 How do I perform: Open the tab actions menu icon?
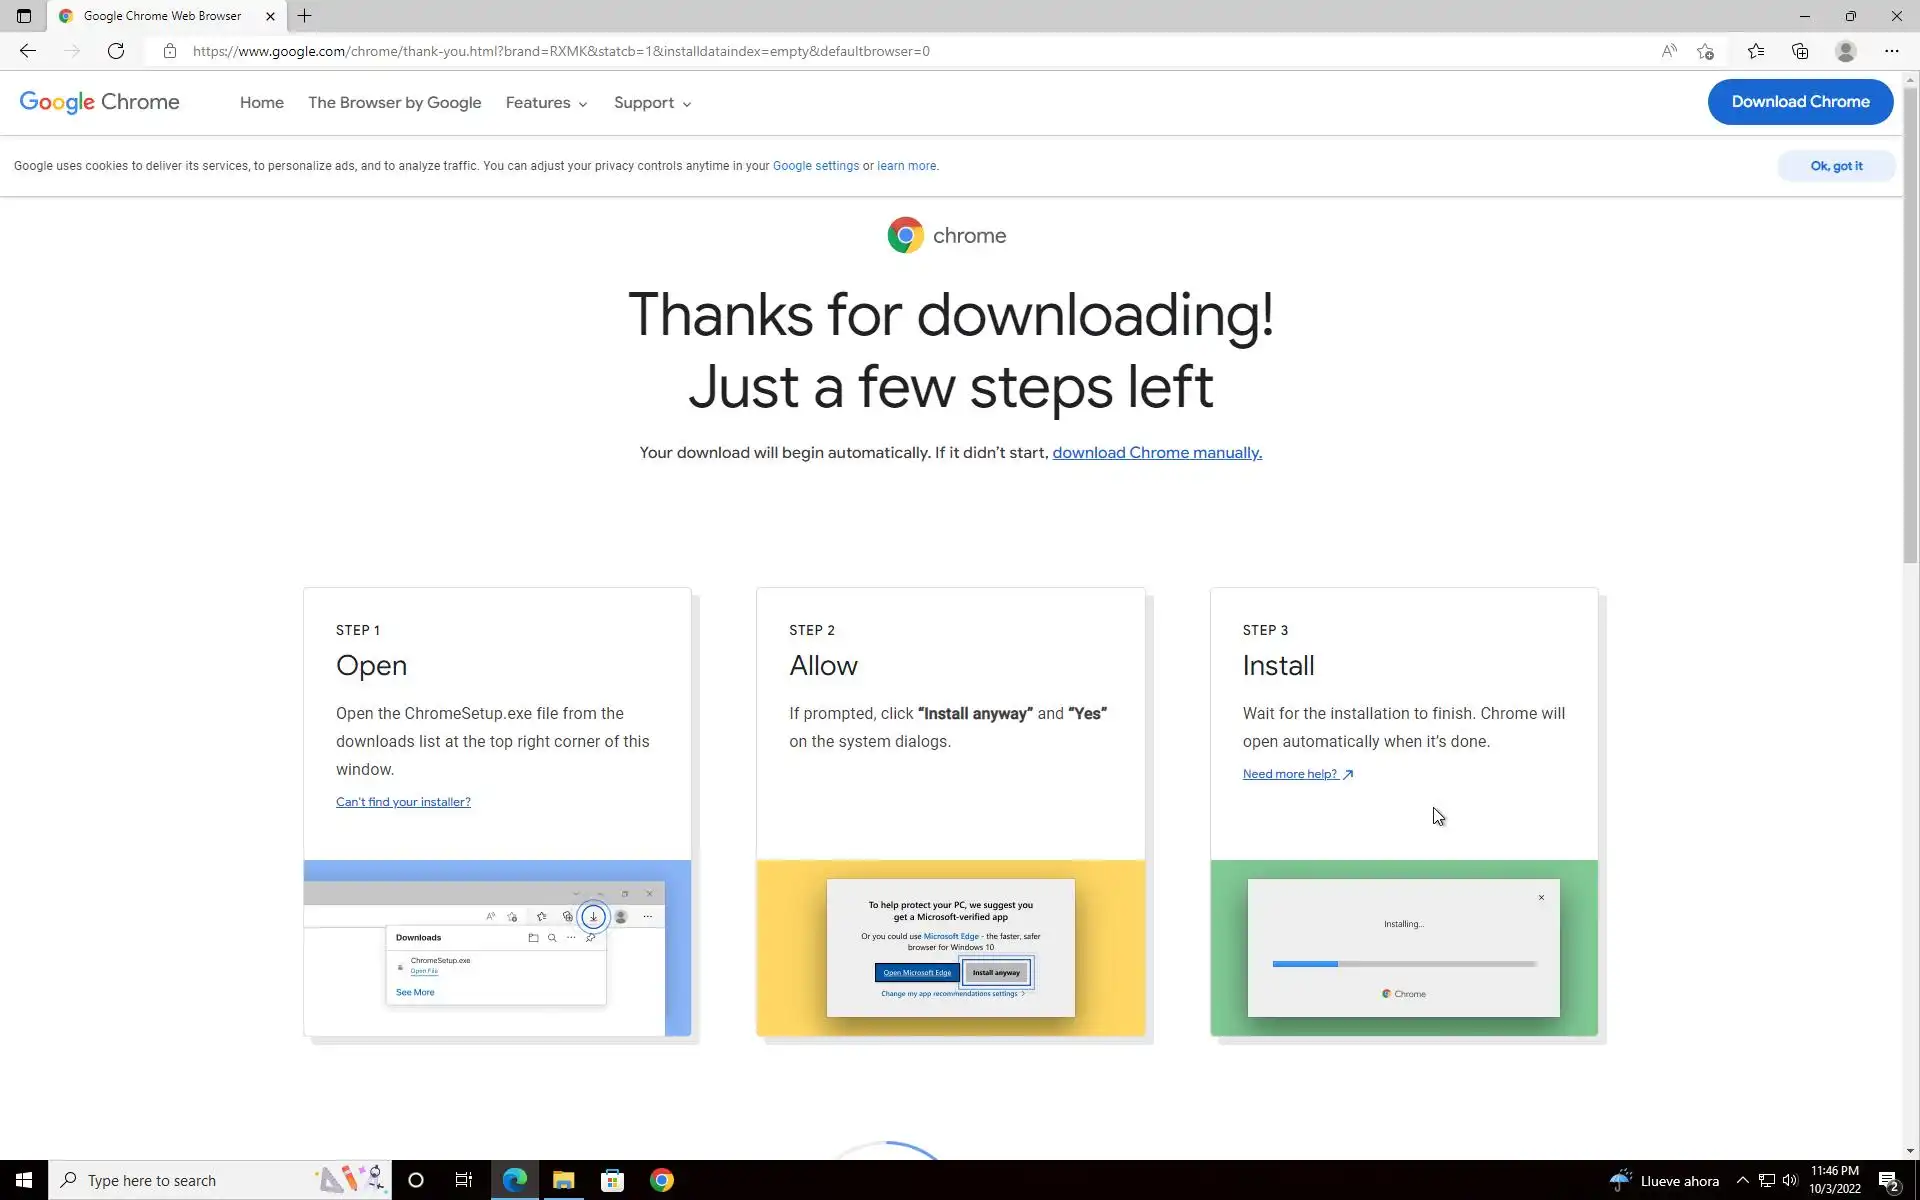(x=24, y=16)
